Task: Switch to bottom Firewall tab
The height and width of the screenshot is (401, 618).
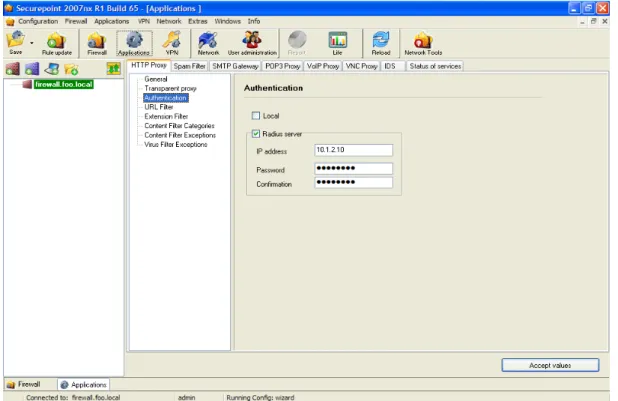Action: [x=24, y=384]
